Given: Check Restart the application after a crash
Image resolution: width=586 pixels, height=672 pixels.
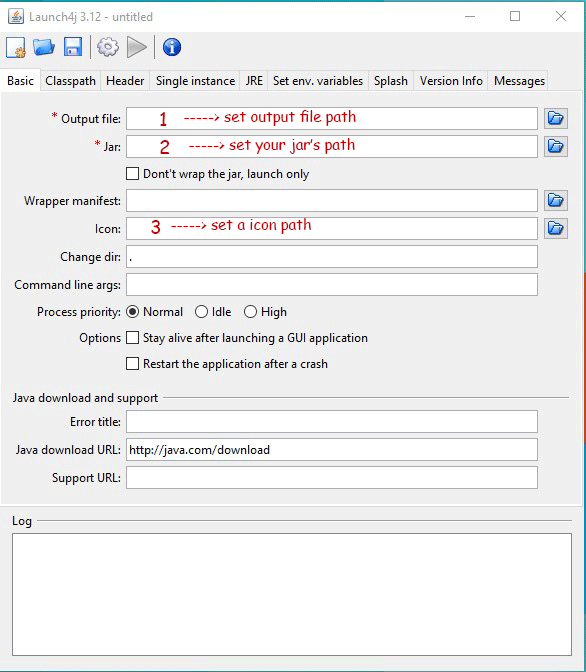Looking at the screenshot, I should (132, 363).
